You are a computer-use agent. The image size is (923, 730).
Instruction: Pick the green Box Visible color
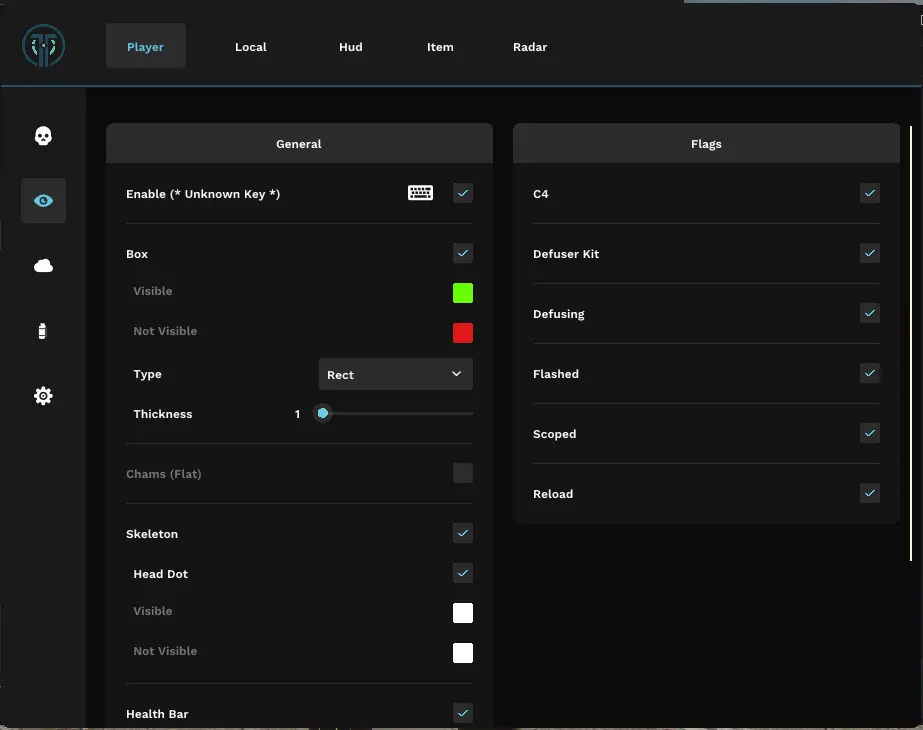(x=463, y=293)
